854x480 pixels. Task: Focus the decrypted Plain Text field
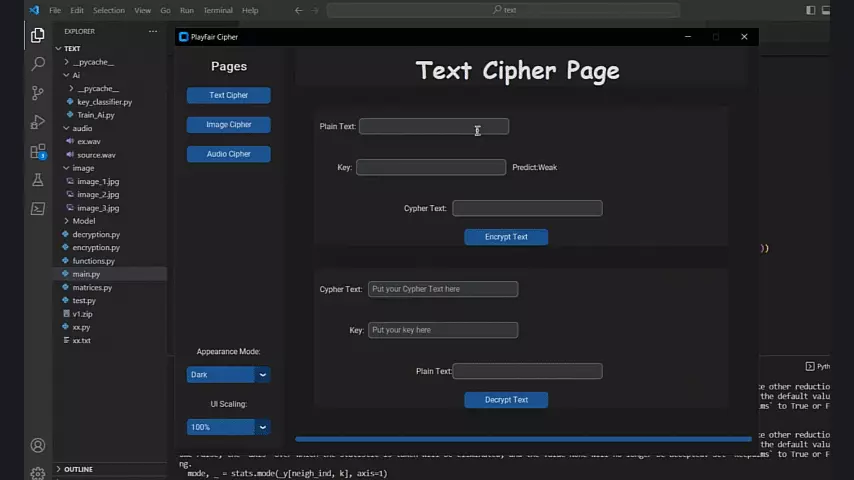[x=527, y=371]
